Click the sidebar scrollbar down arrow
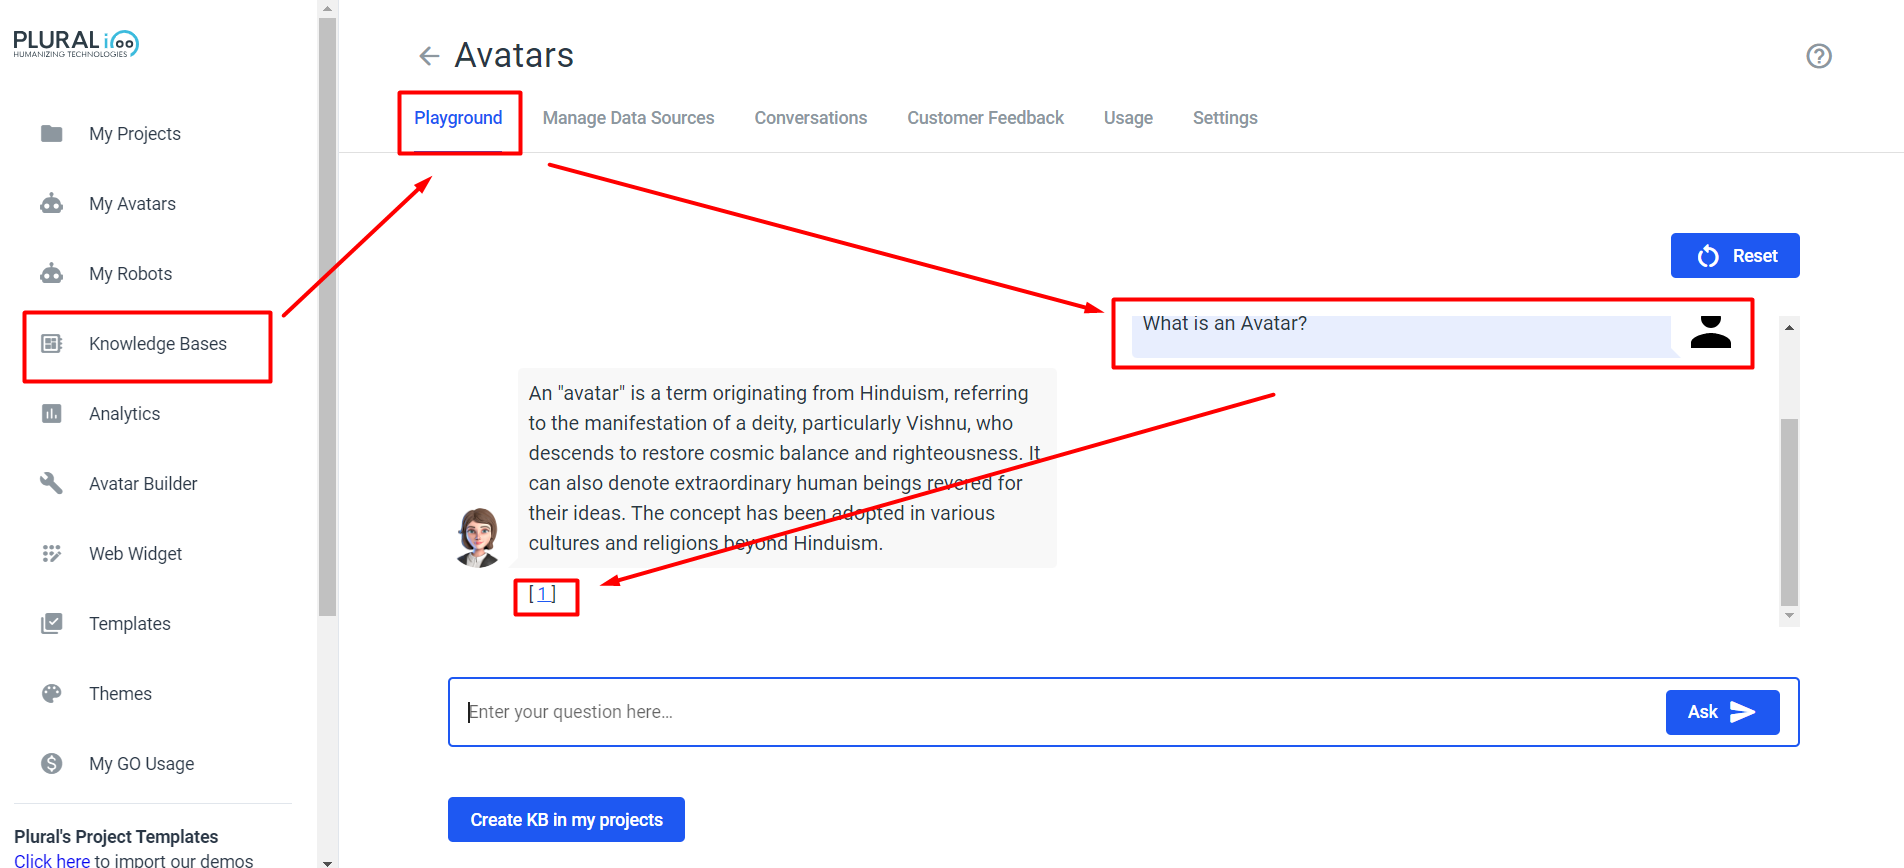Viewport: 1904px width, 868px height. click(x=327, y=861)
